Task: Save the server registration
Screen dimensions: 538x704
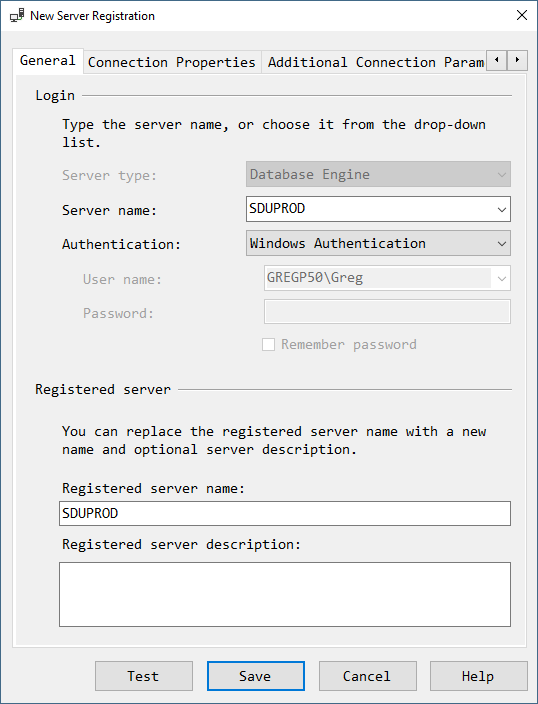Action: click(x=256, y=676)
